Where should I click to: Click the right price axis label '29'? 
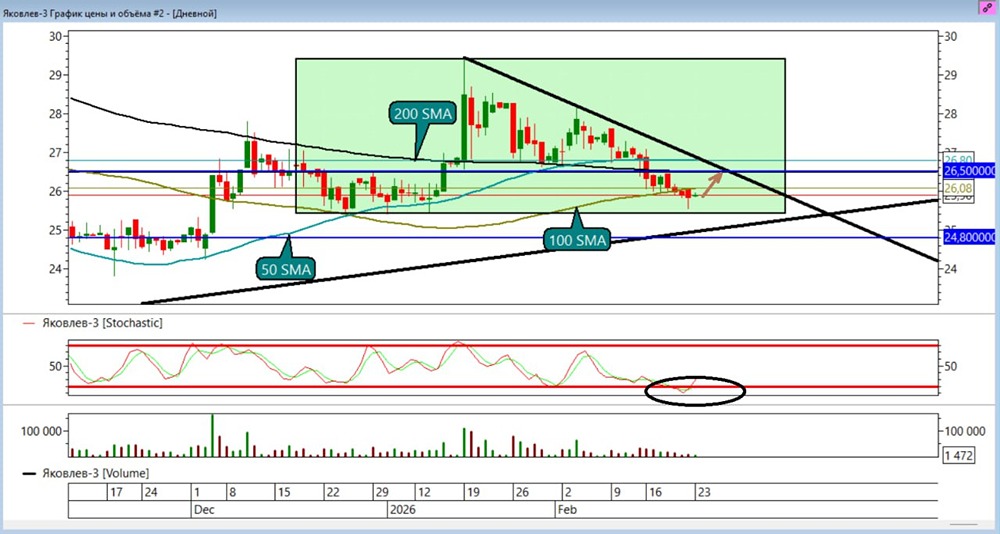(x=950, y=75)
